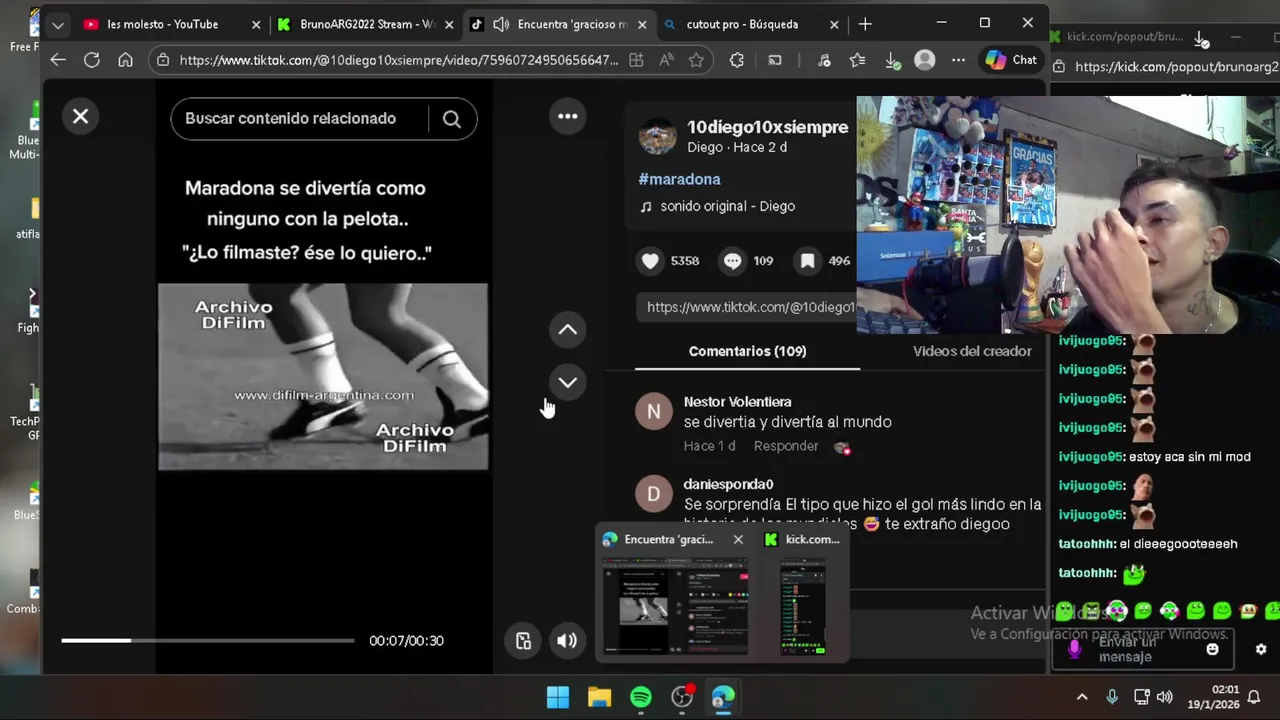Click the cast/media icon in Edge toolbar

click(775, 60)
